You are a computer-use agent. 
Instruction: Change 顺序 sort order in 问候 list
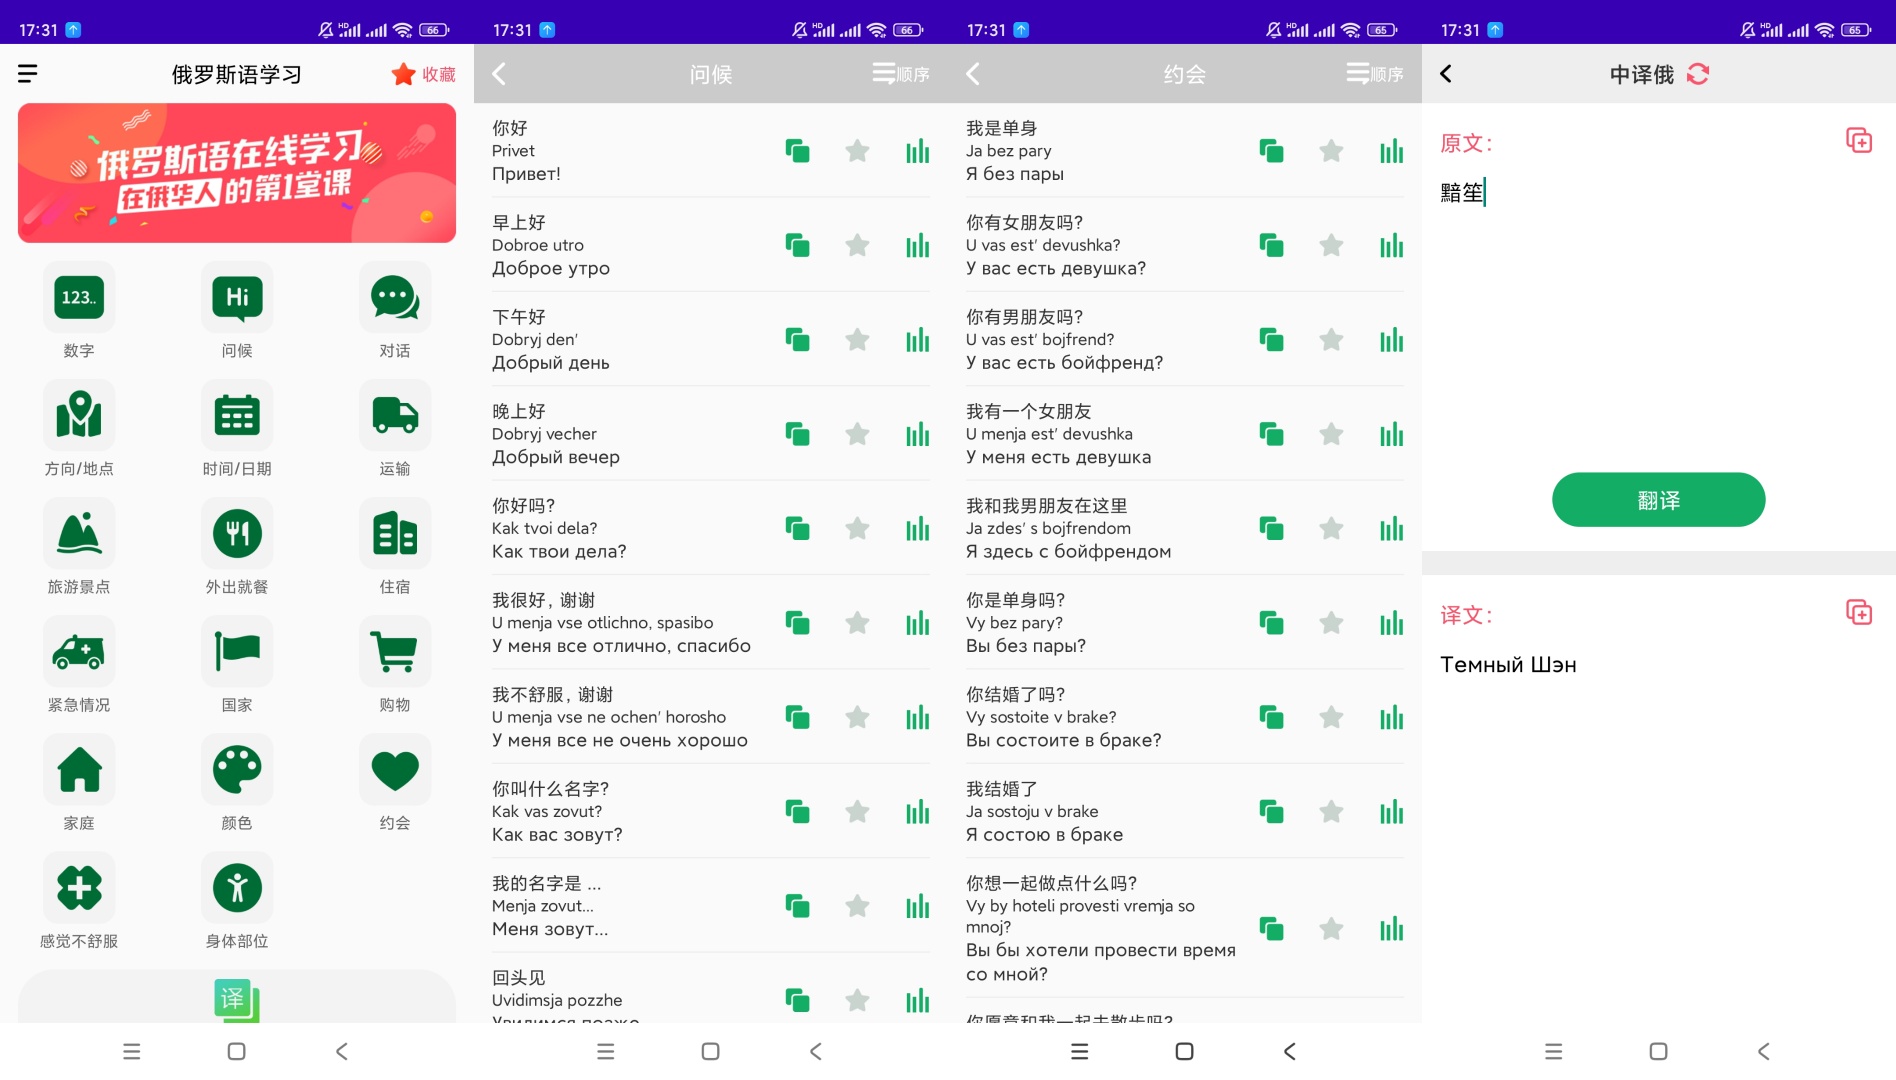click(x=900, y=74)
